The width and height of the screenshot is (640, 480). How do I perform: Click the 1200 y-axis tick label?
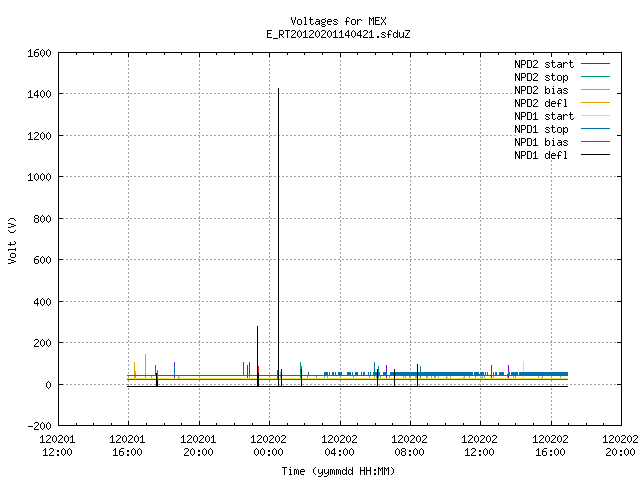[39, 136]
